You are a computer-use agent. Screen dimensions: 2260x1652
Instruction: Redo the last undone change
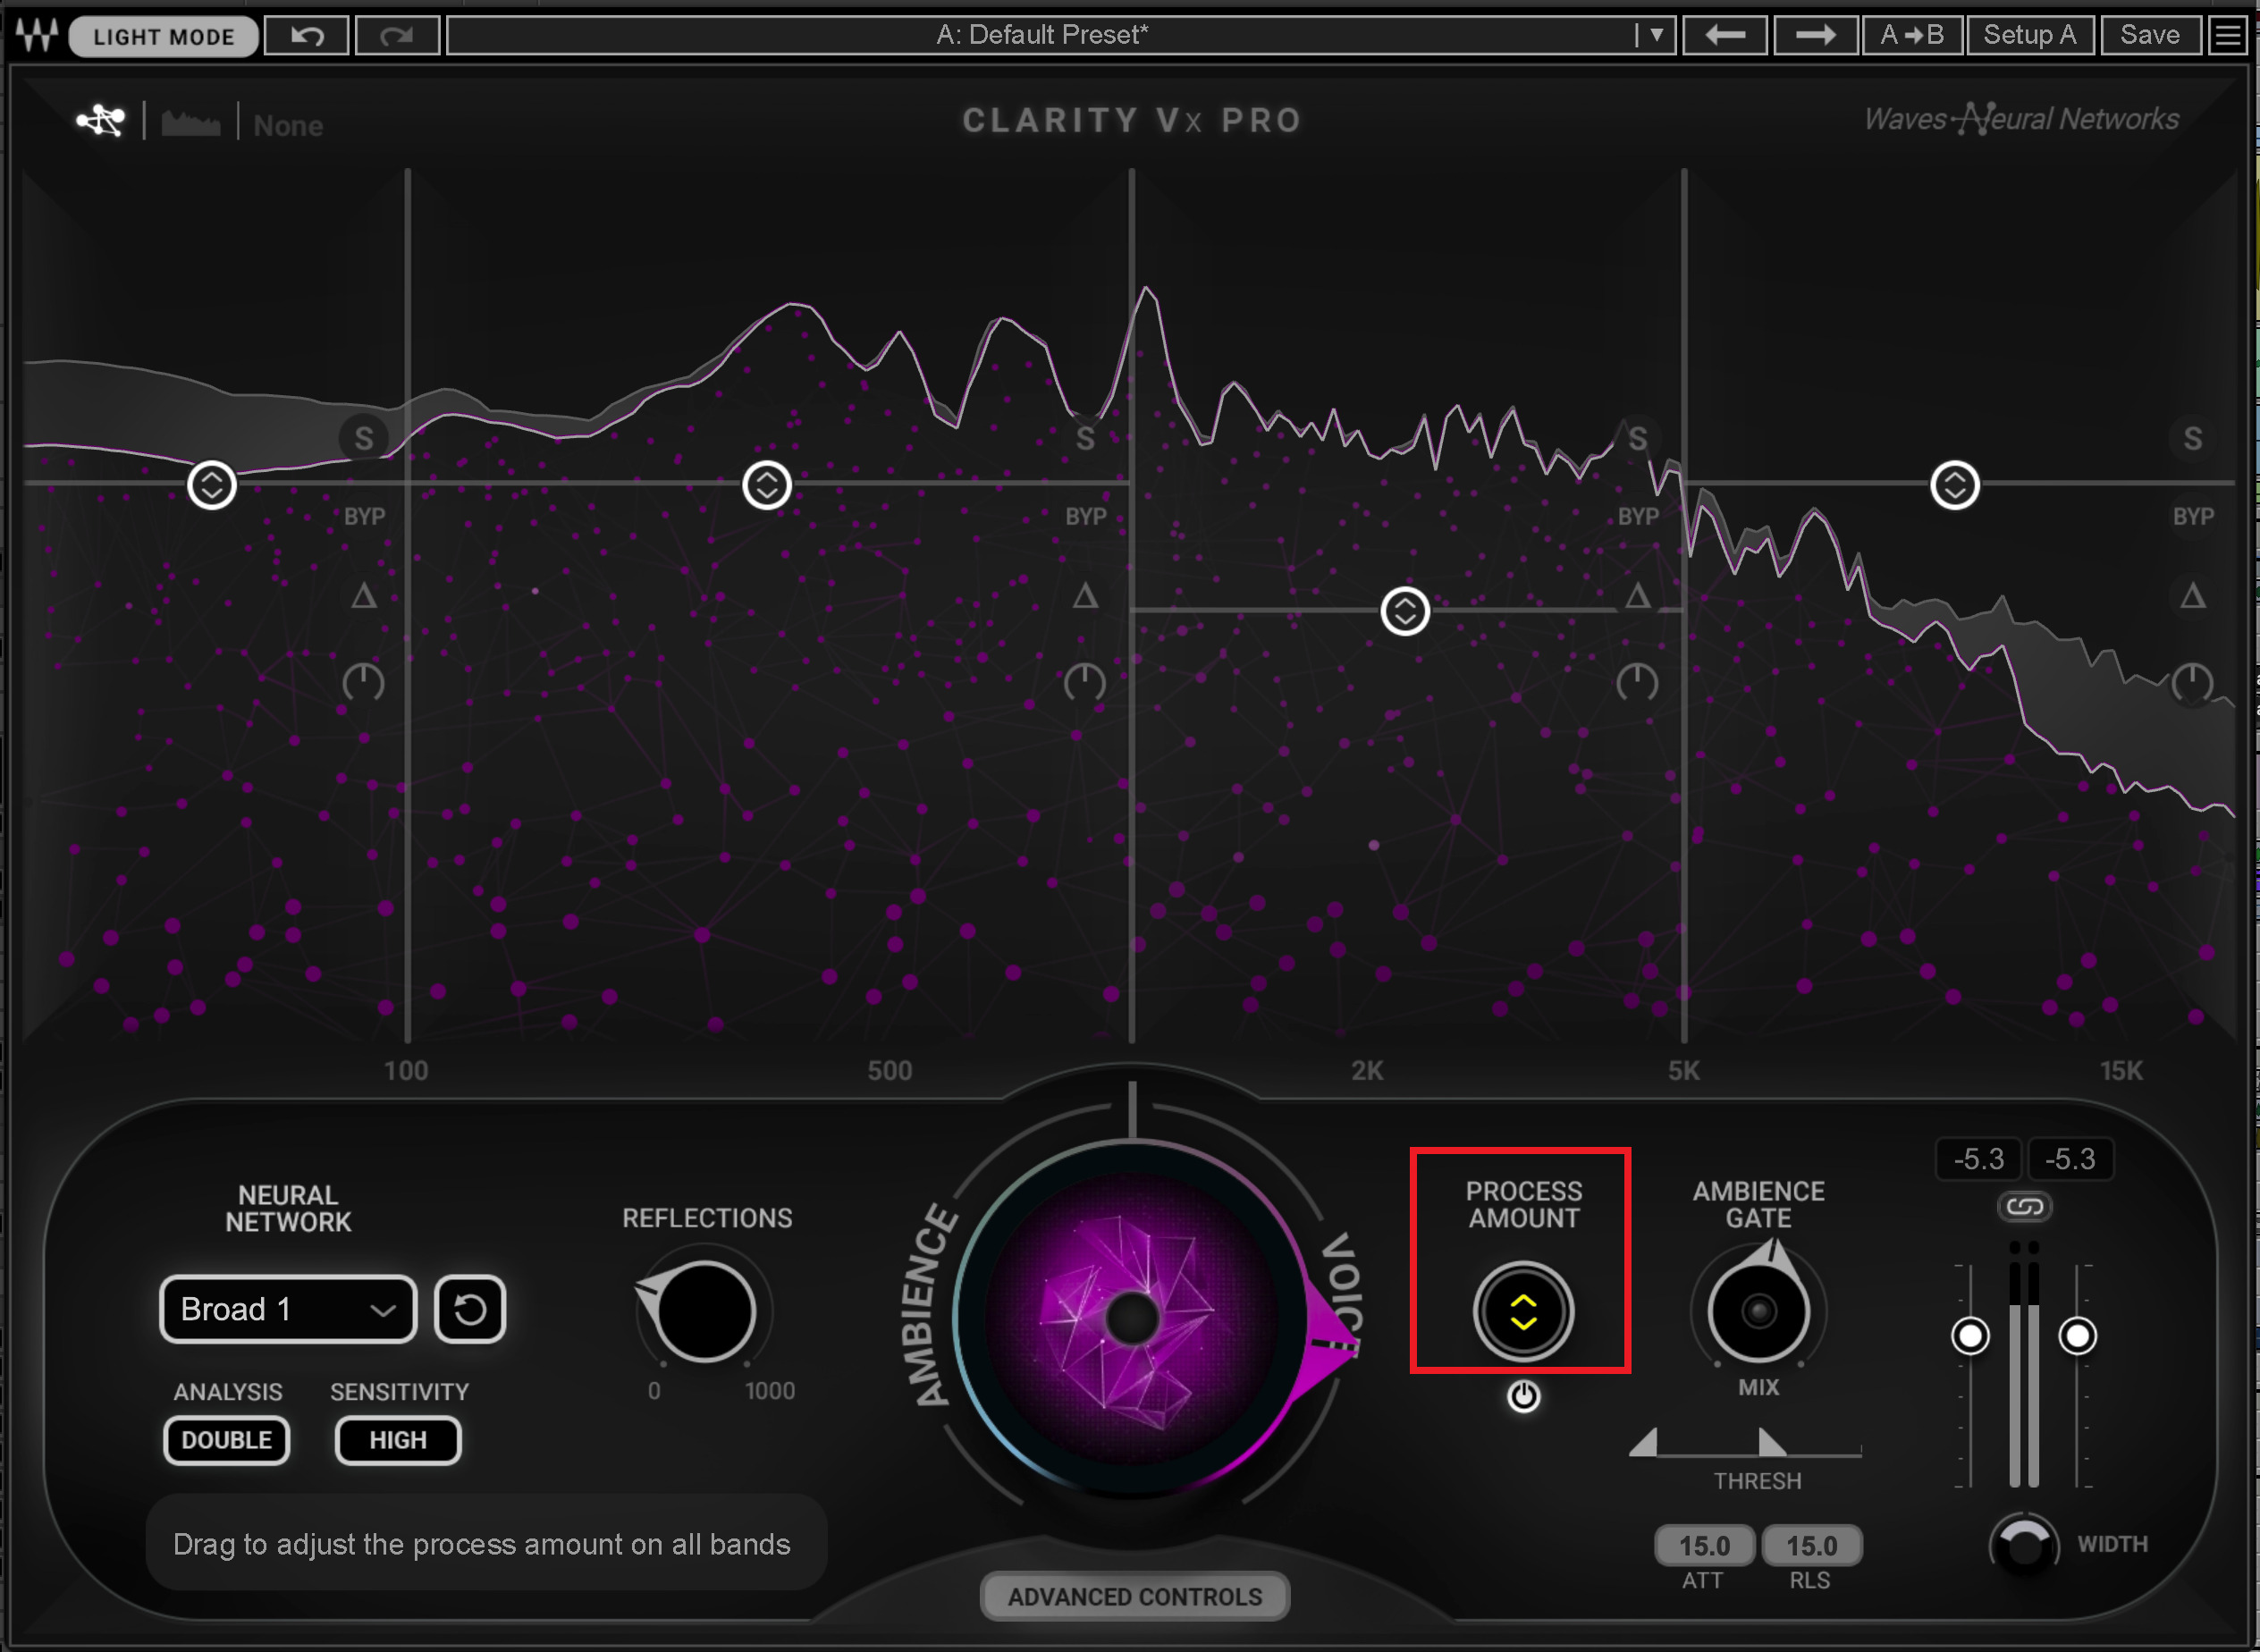click(397, 36)
